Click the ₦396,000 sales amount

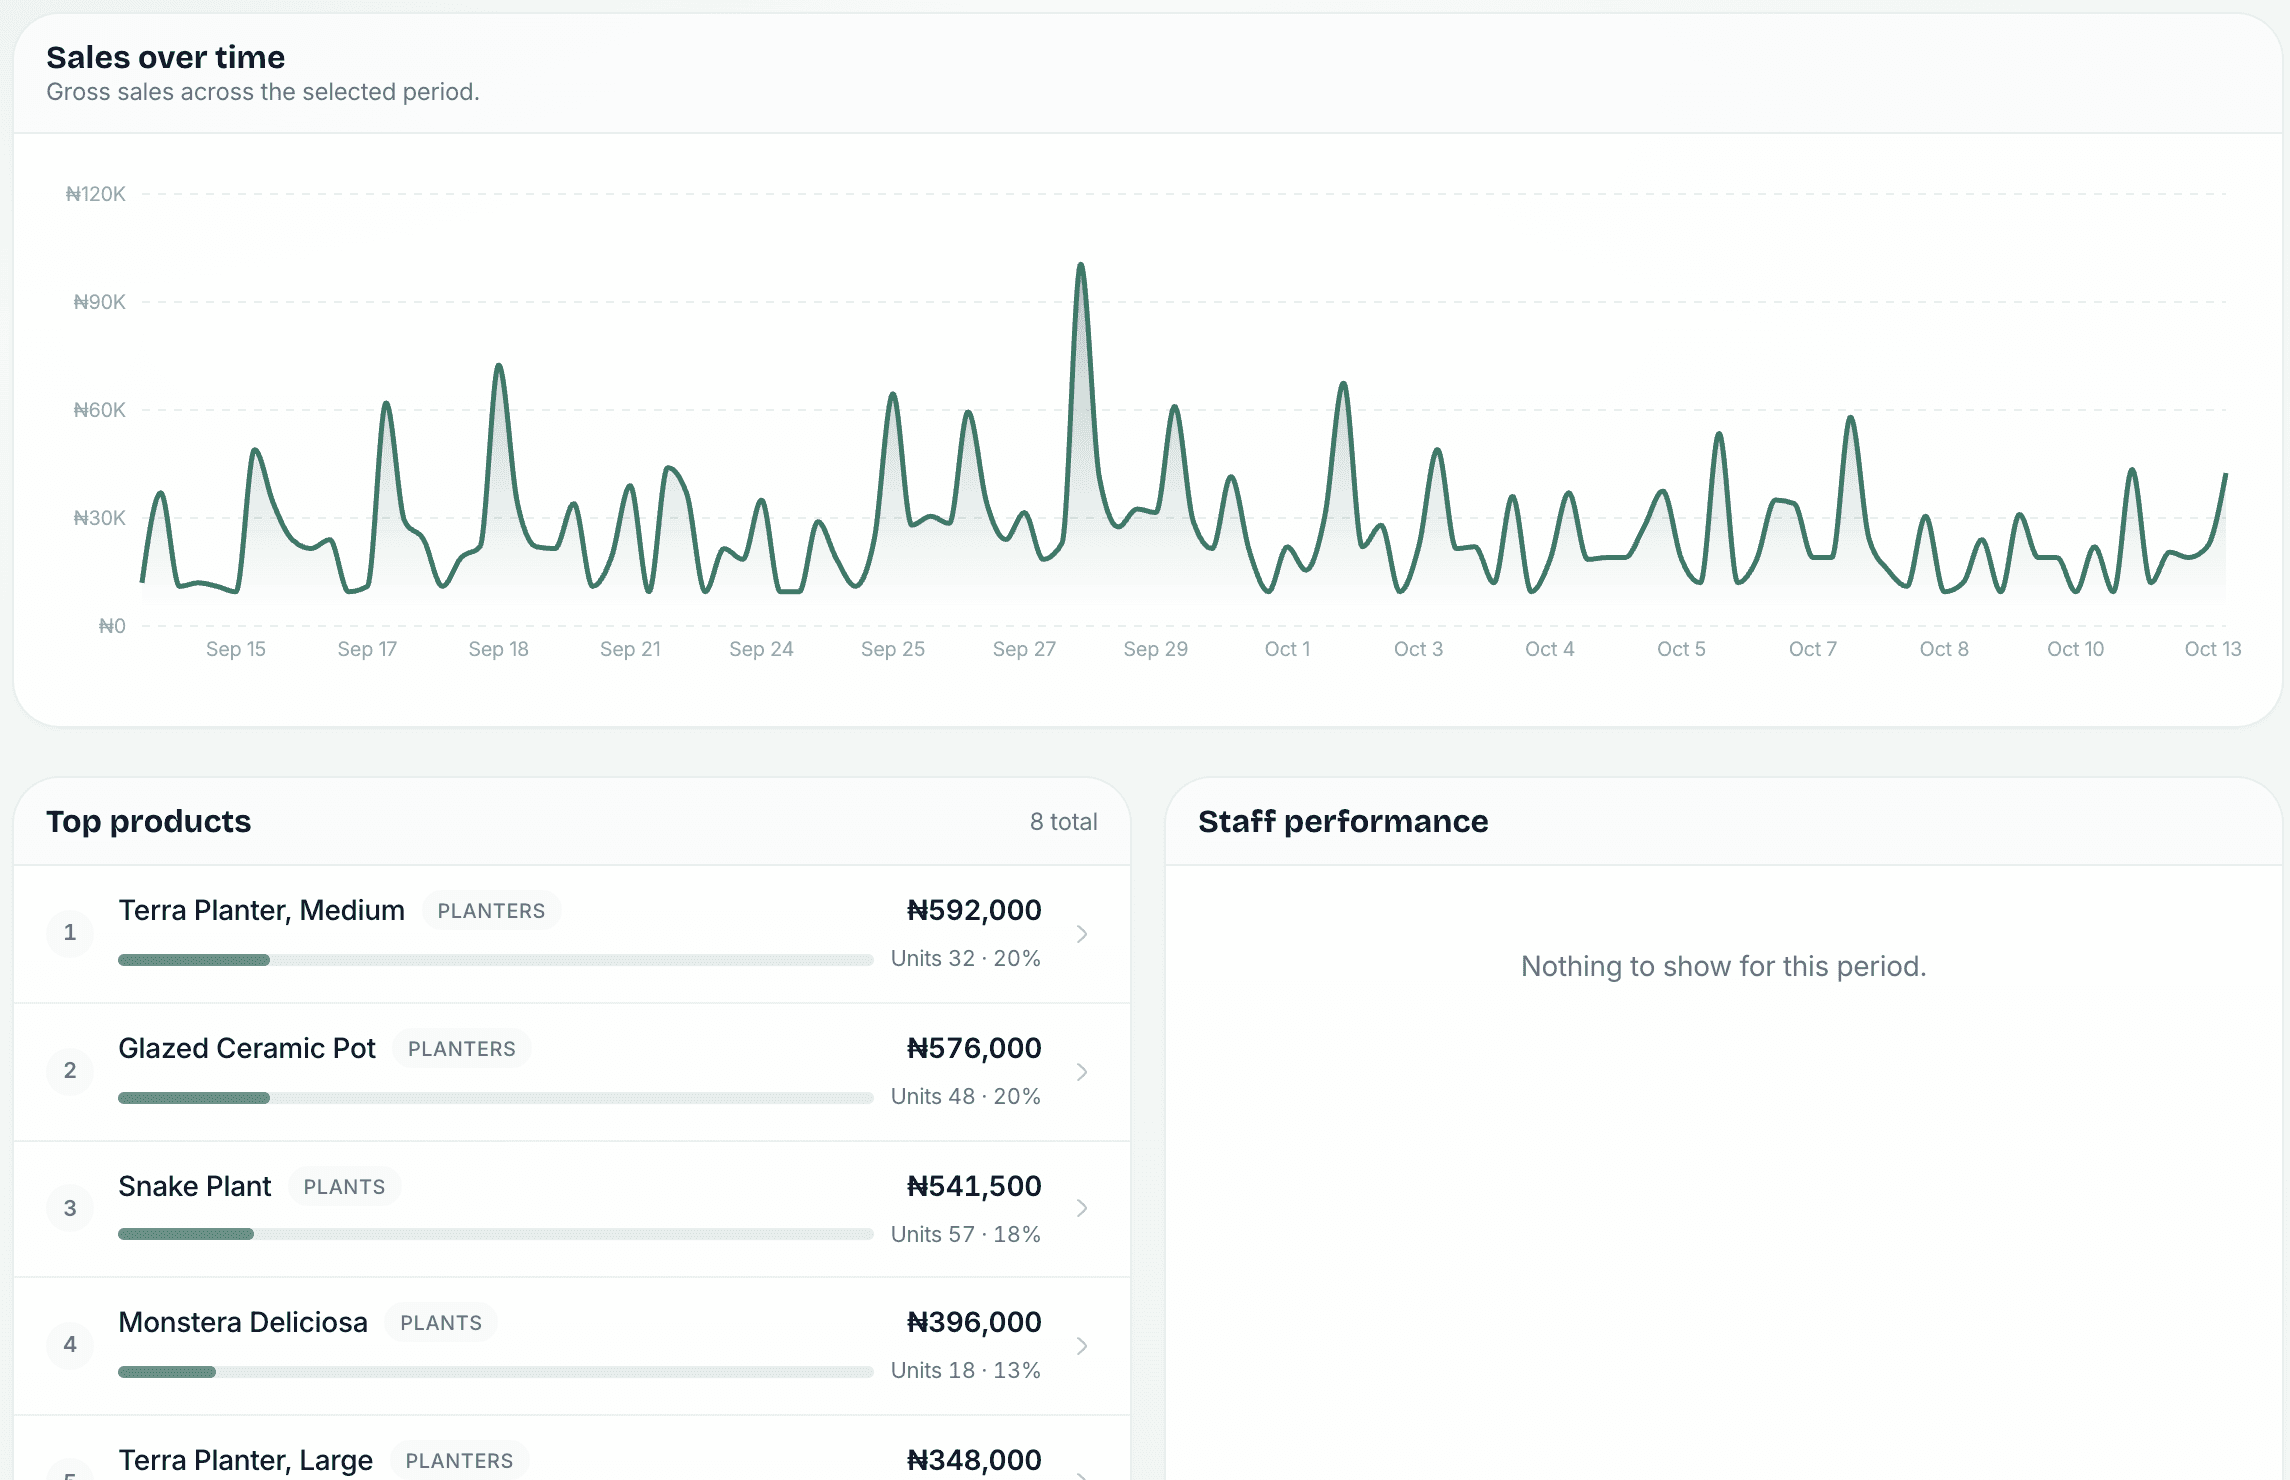(974, 1322)
